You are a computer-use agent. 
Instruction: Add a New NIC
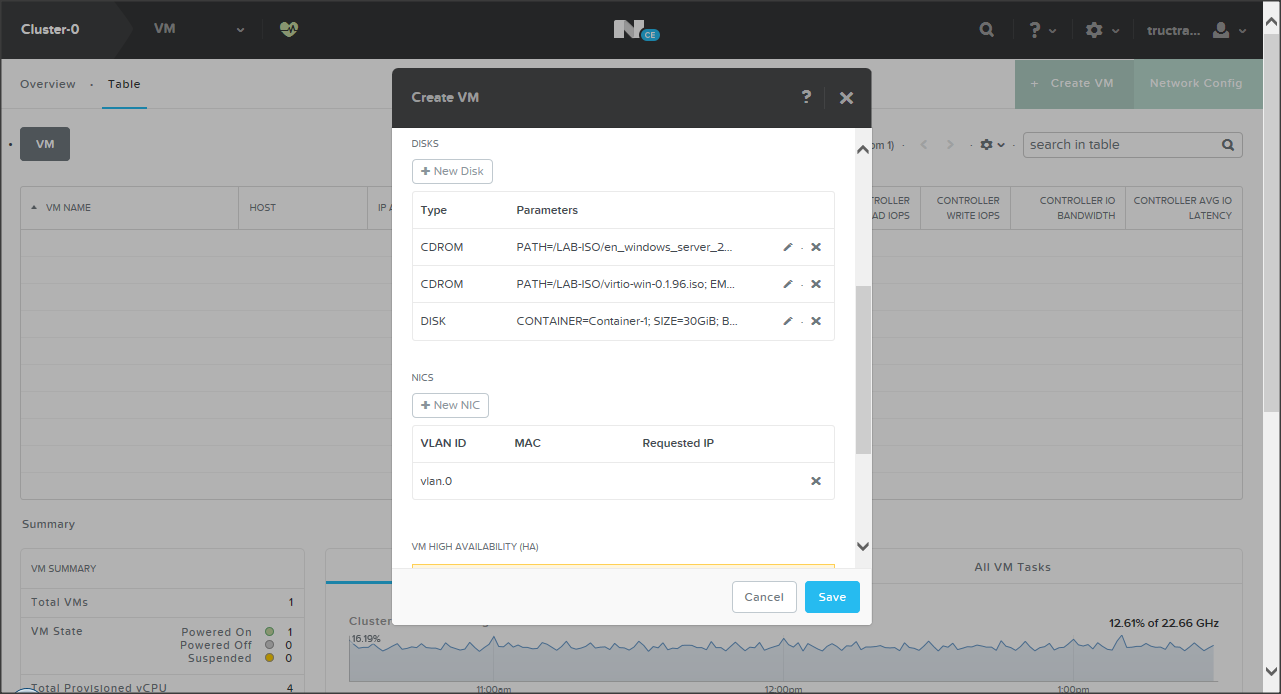coord(450,405)
